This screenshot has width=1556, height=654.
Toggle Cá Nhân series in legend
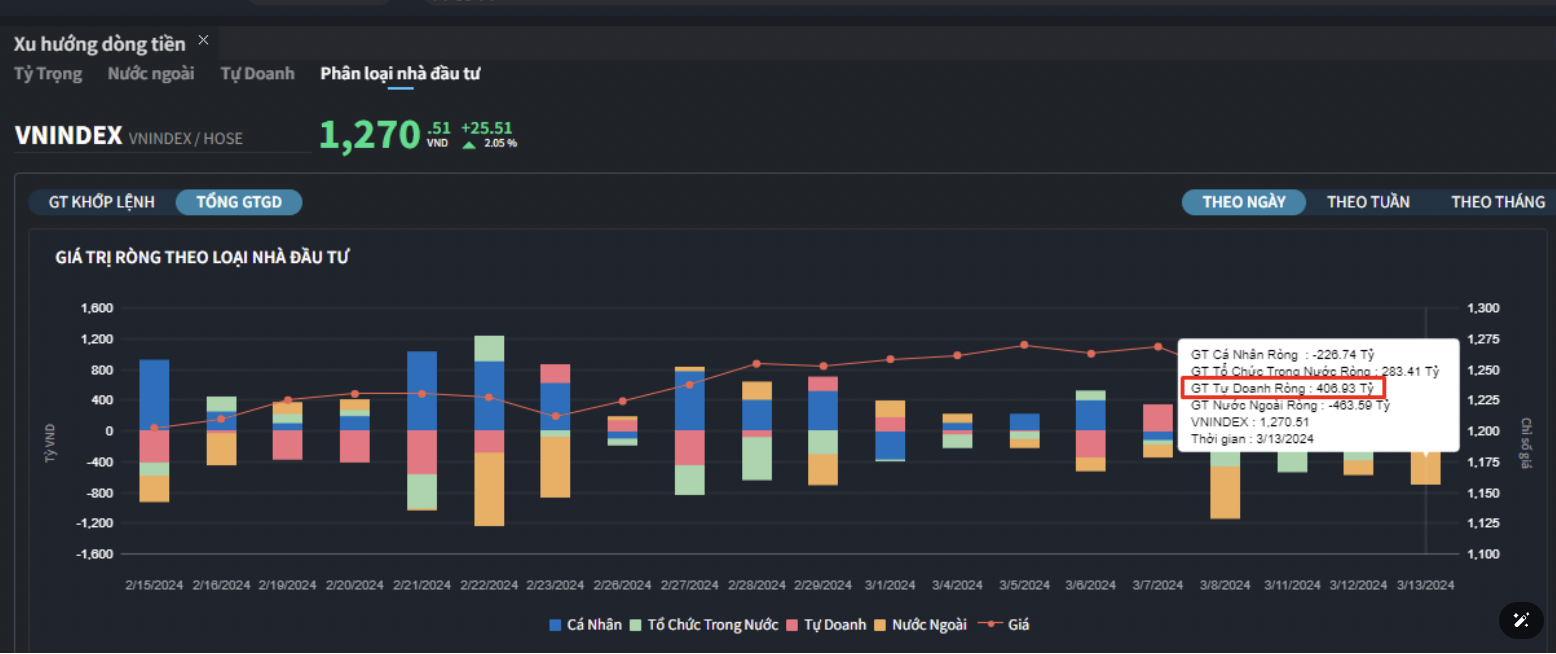(555, 625)
